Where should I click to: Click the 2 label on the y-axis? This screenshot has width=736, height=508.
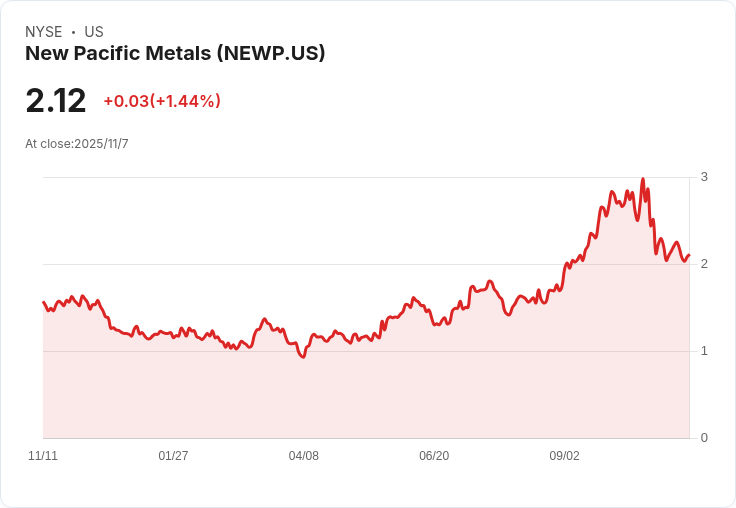pos(704,264)
